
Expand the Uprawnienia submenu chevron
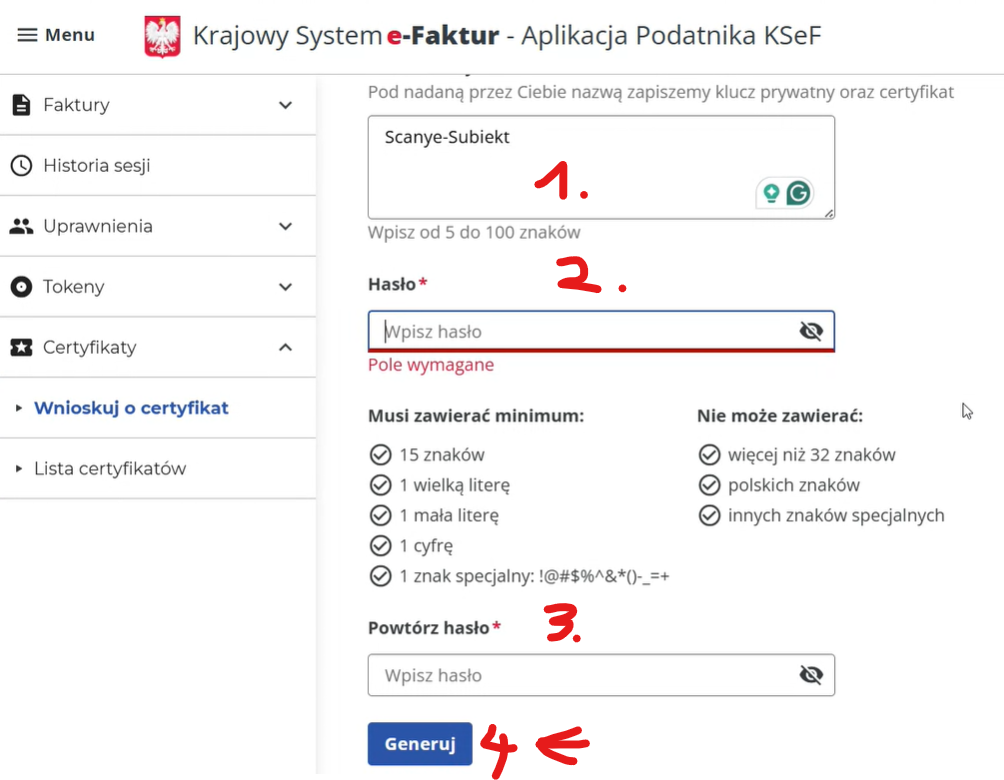point(285,226)
